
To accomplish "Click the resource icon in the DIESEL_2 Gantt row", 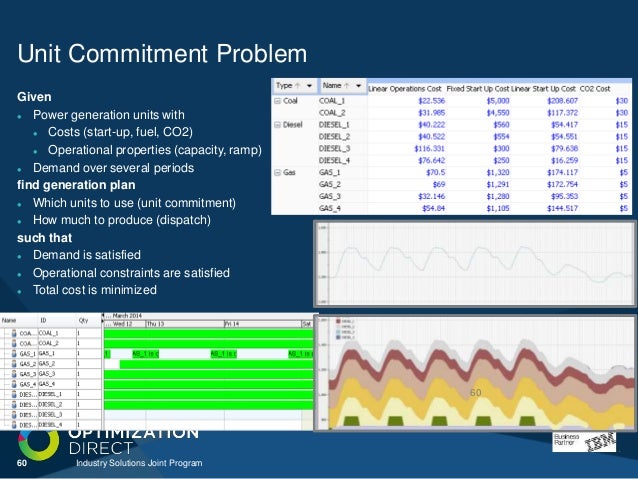I will pos(14,404).
